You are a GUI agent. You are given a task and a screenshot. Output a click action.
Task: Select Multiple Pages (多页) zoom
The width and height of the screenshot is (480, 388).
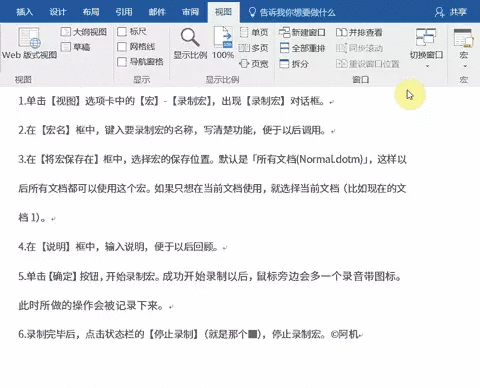pos(254,48)
